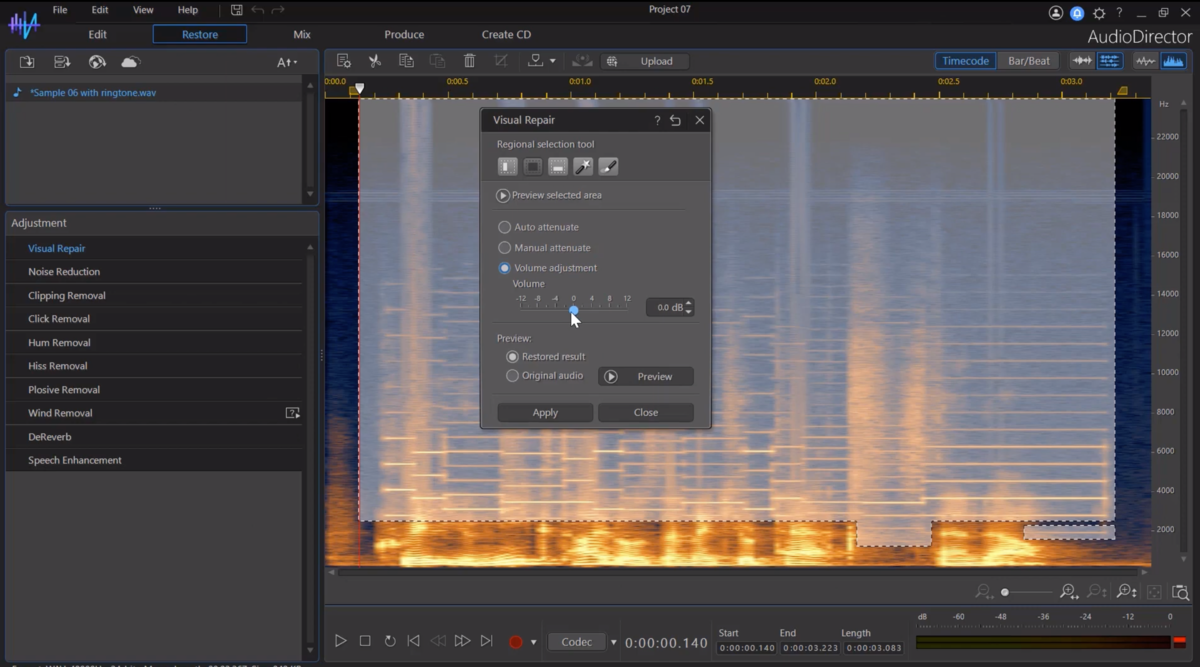Click the zoom to selection icon
The image size is (1200, 667).
coord(1181,592)
